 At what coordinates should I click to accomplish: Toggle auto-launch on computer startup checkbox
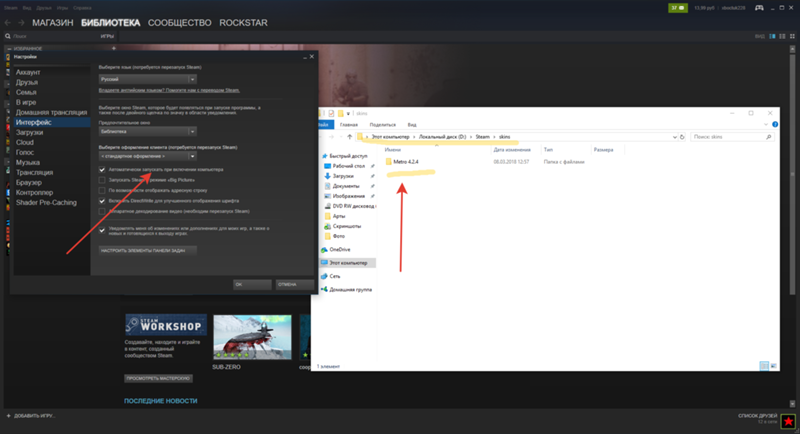tap(102, 169)
